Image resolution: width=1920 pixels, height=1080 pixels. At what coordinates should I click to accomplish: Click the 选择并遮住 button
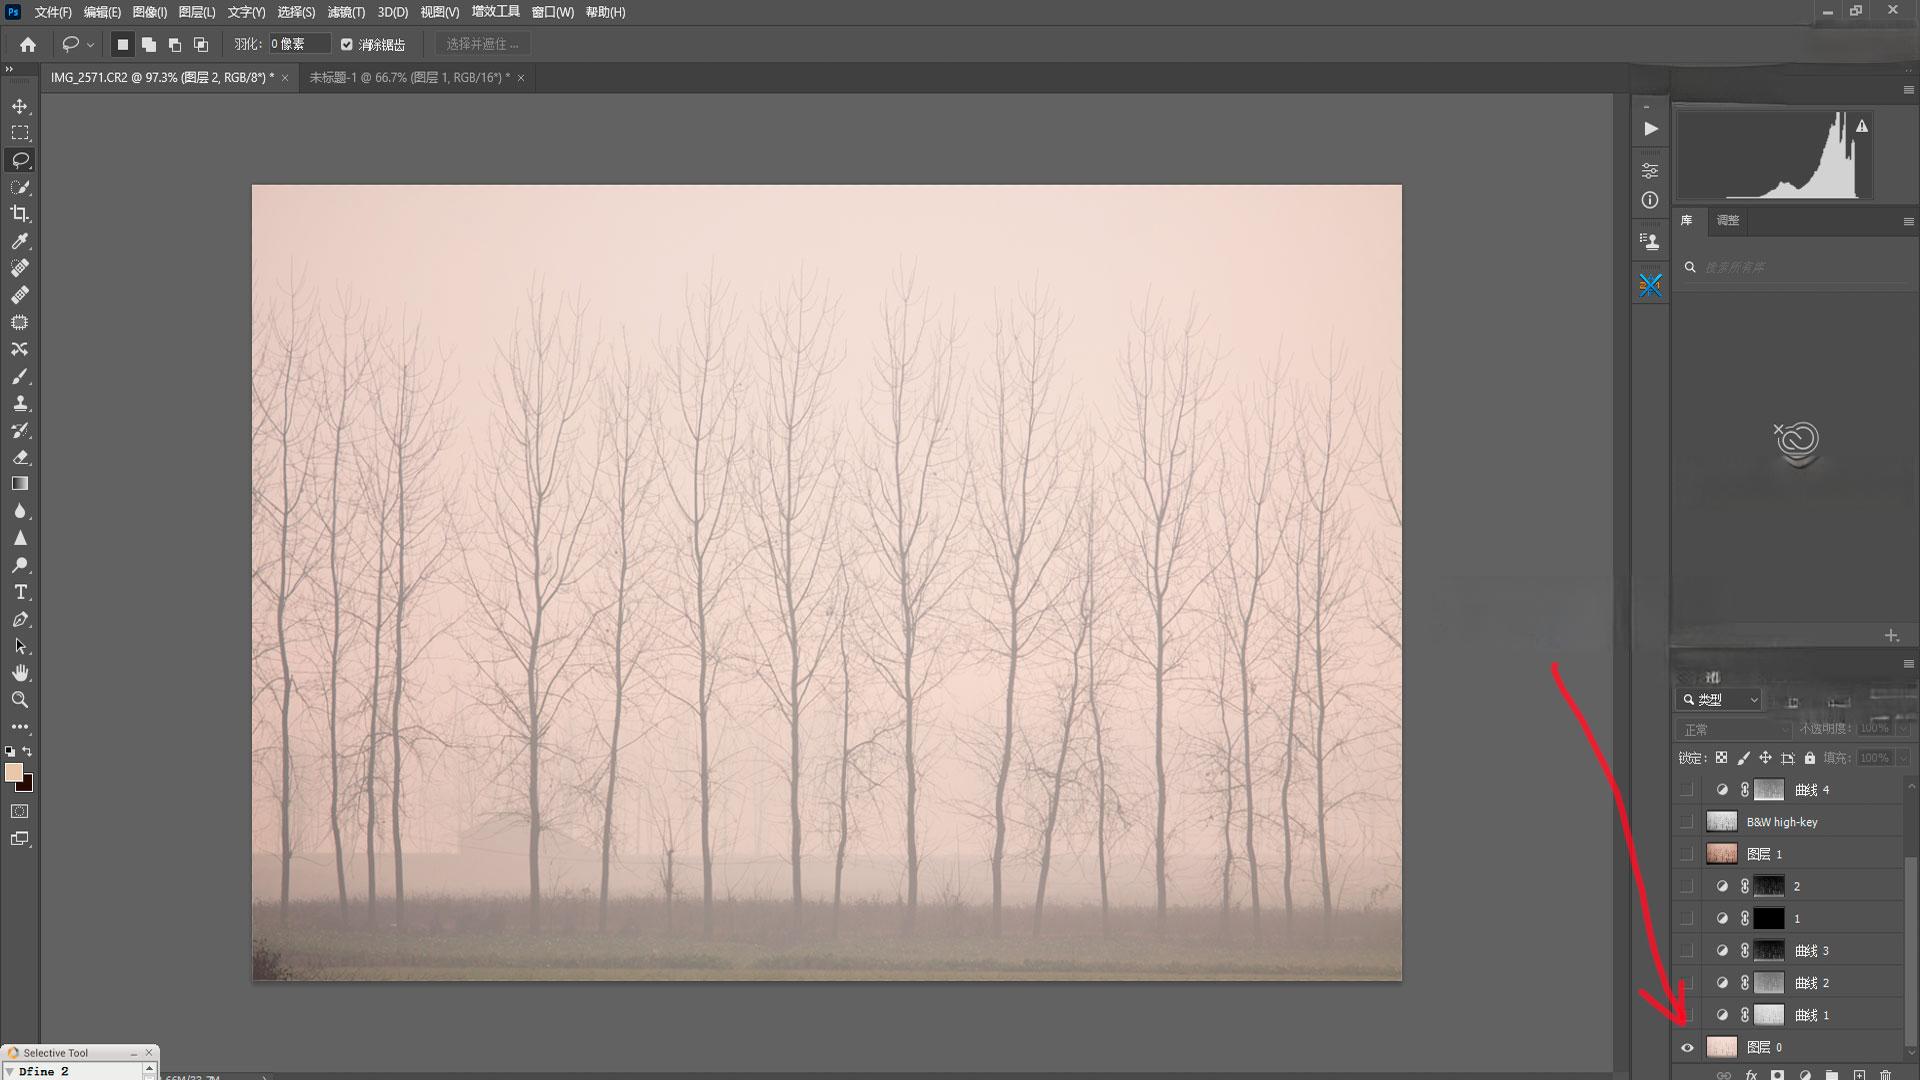pos(482,44)
